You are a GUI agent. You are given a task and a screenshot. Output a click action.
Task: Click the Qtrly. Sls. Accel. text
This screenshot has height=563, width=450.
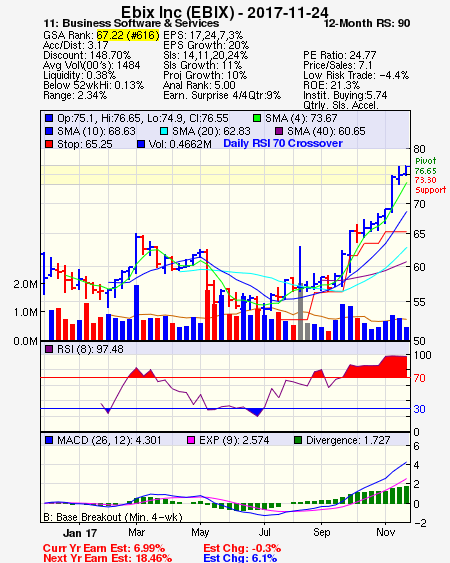(341, 105)
